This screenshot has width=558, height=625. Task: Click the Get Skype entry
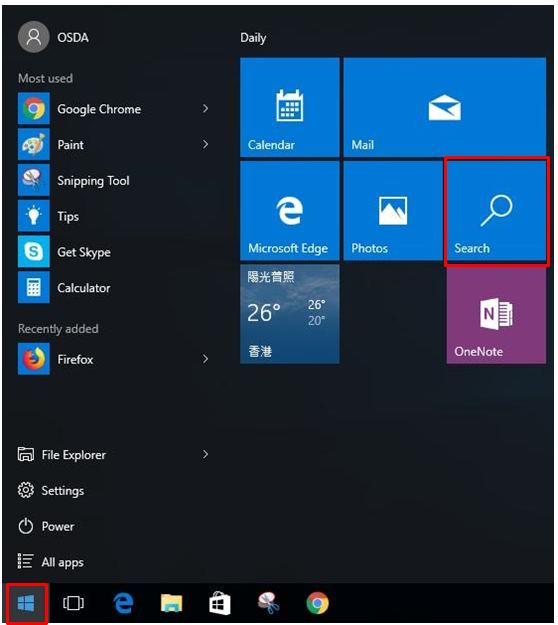[x=114, y=252]
